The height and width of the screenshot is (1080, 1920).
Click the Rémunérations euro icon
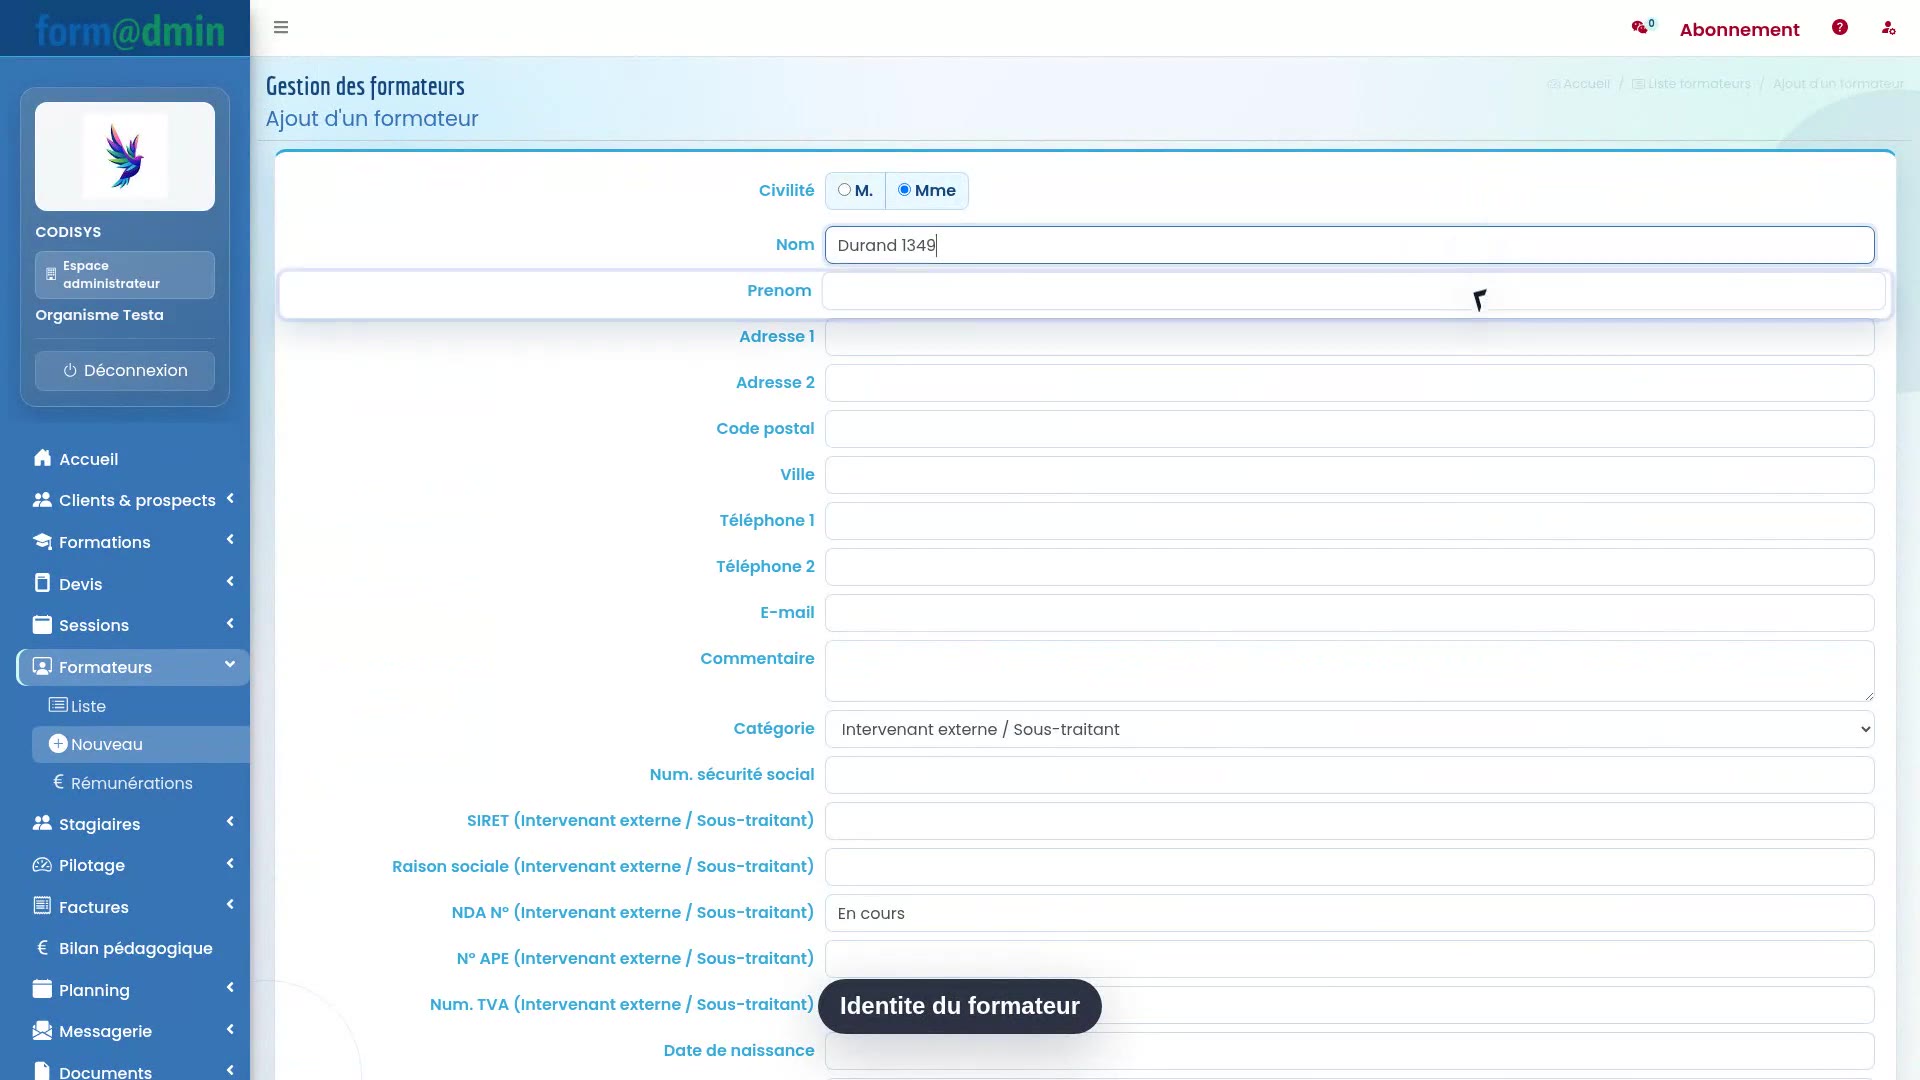(x=58, y=782)
